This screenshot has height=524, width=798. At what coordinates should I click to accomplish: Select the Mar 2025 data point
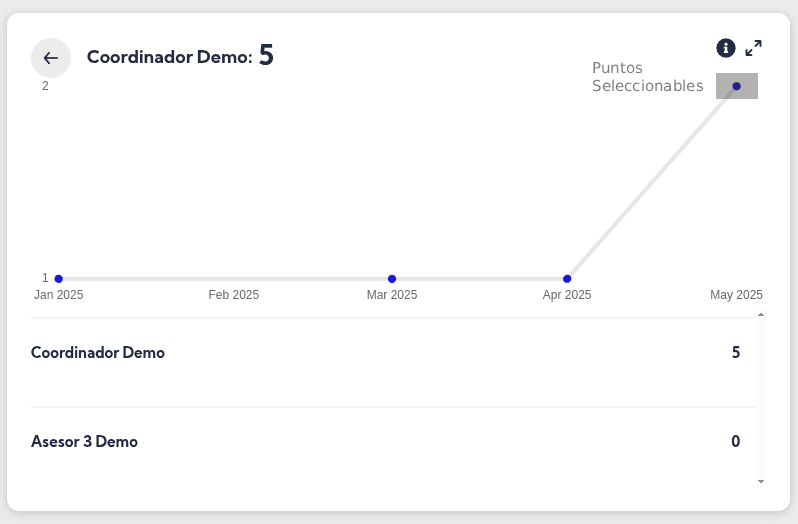[392, 279]
